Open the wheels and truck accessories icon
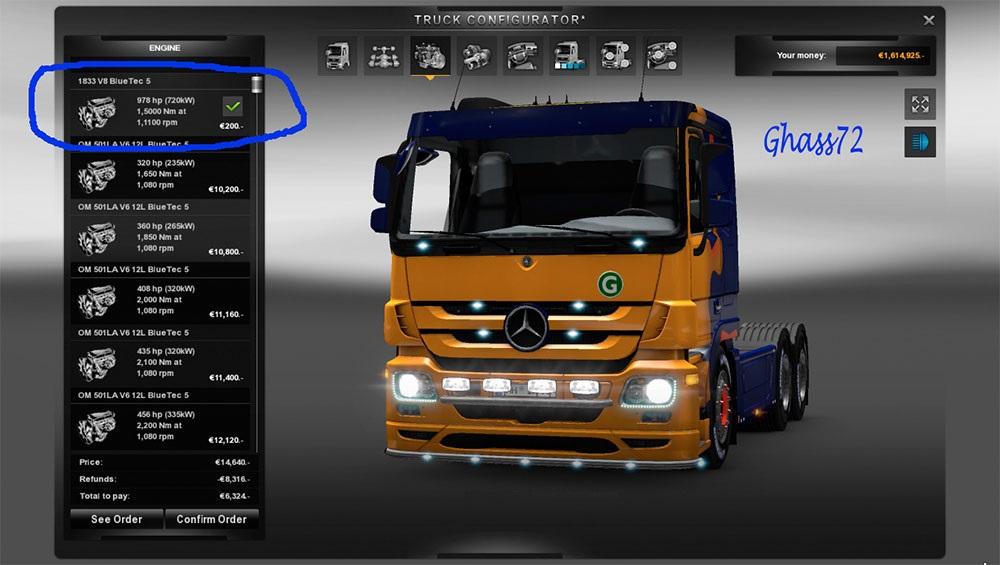Screen dimensions: 1000x565 click(616, 56)
